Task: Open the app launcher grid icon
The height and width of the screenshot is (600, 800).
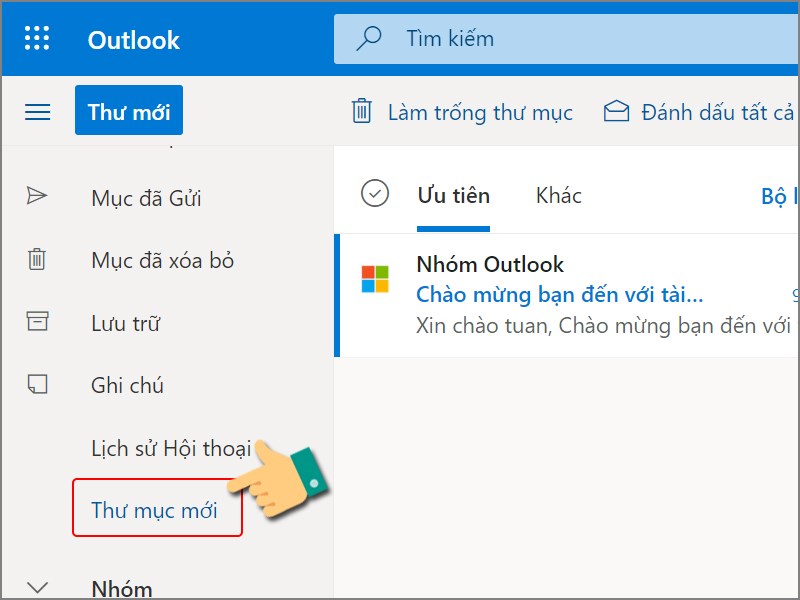Action: (x=37, y=40)
